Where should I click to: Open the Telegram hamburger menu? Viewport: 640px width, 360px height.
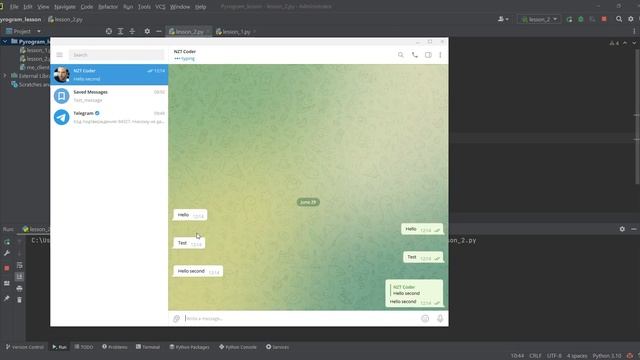(x=60, y=55)
